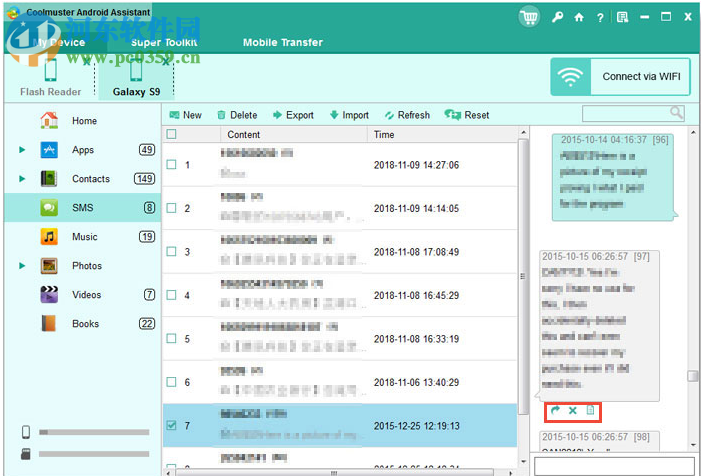This screenshot has width=701, height=476.
Task: Close the Flash Reader device tab
Action: point(87,62)
